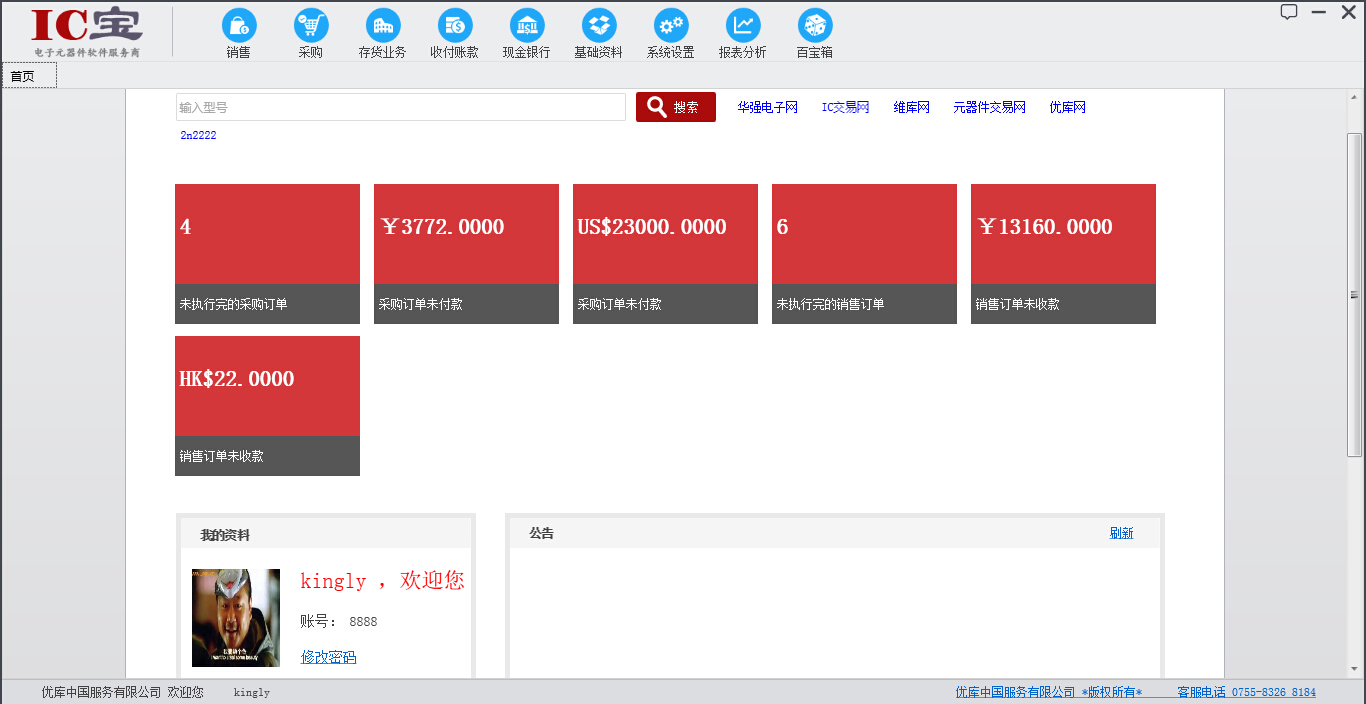1366x704 pixels.
Task: Open the 未执行完的销售订单 tile showing 6
Action: pyautogui.click(x=864, y=254)
